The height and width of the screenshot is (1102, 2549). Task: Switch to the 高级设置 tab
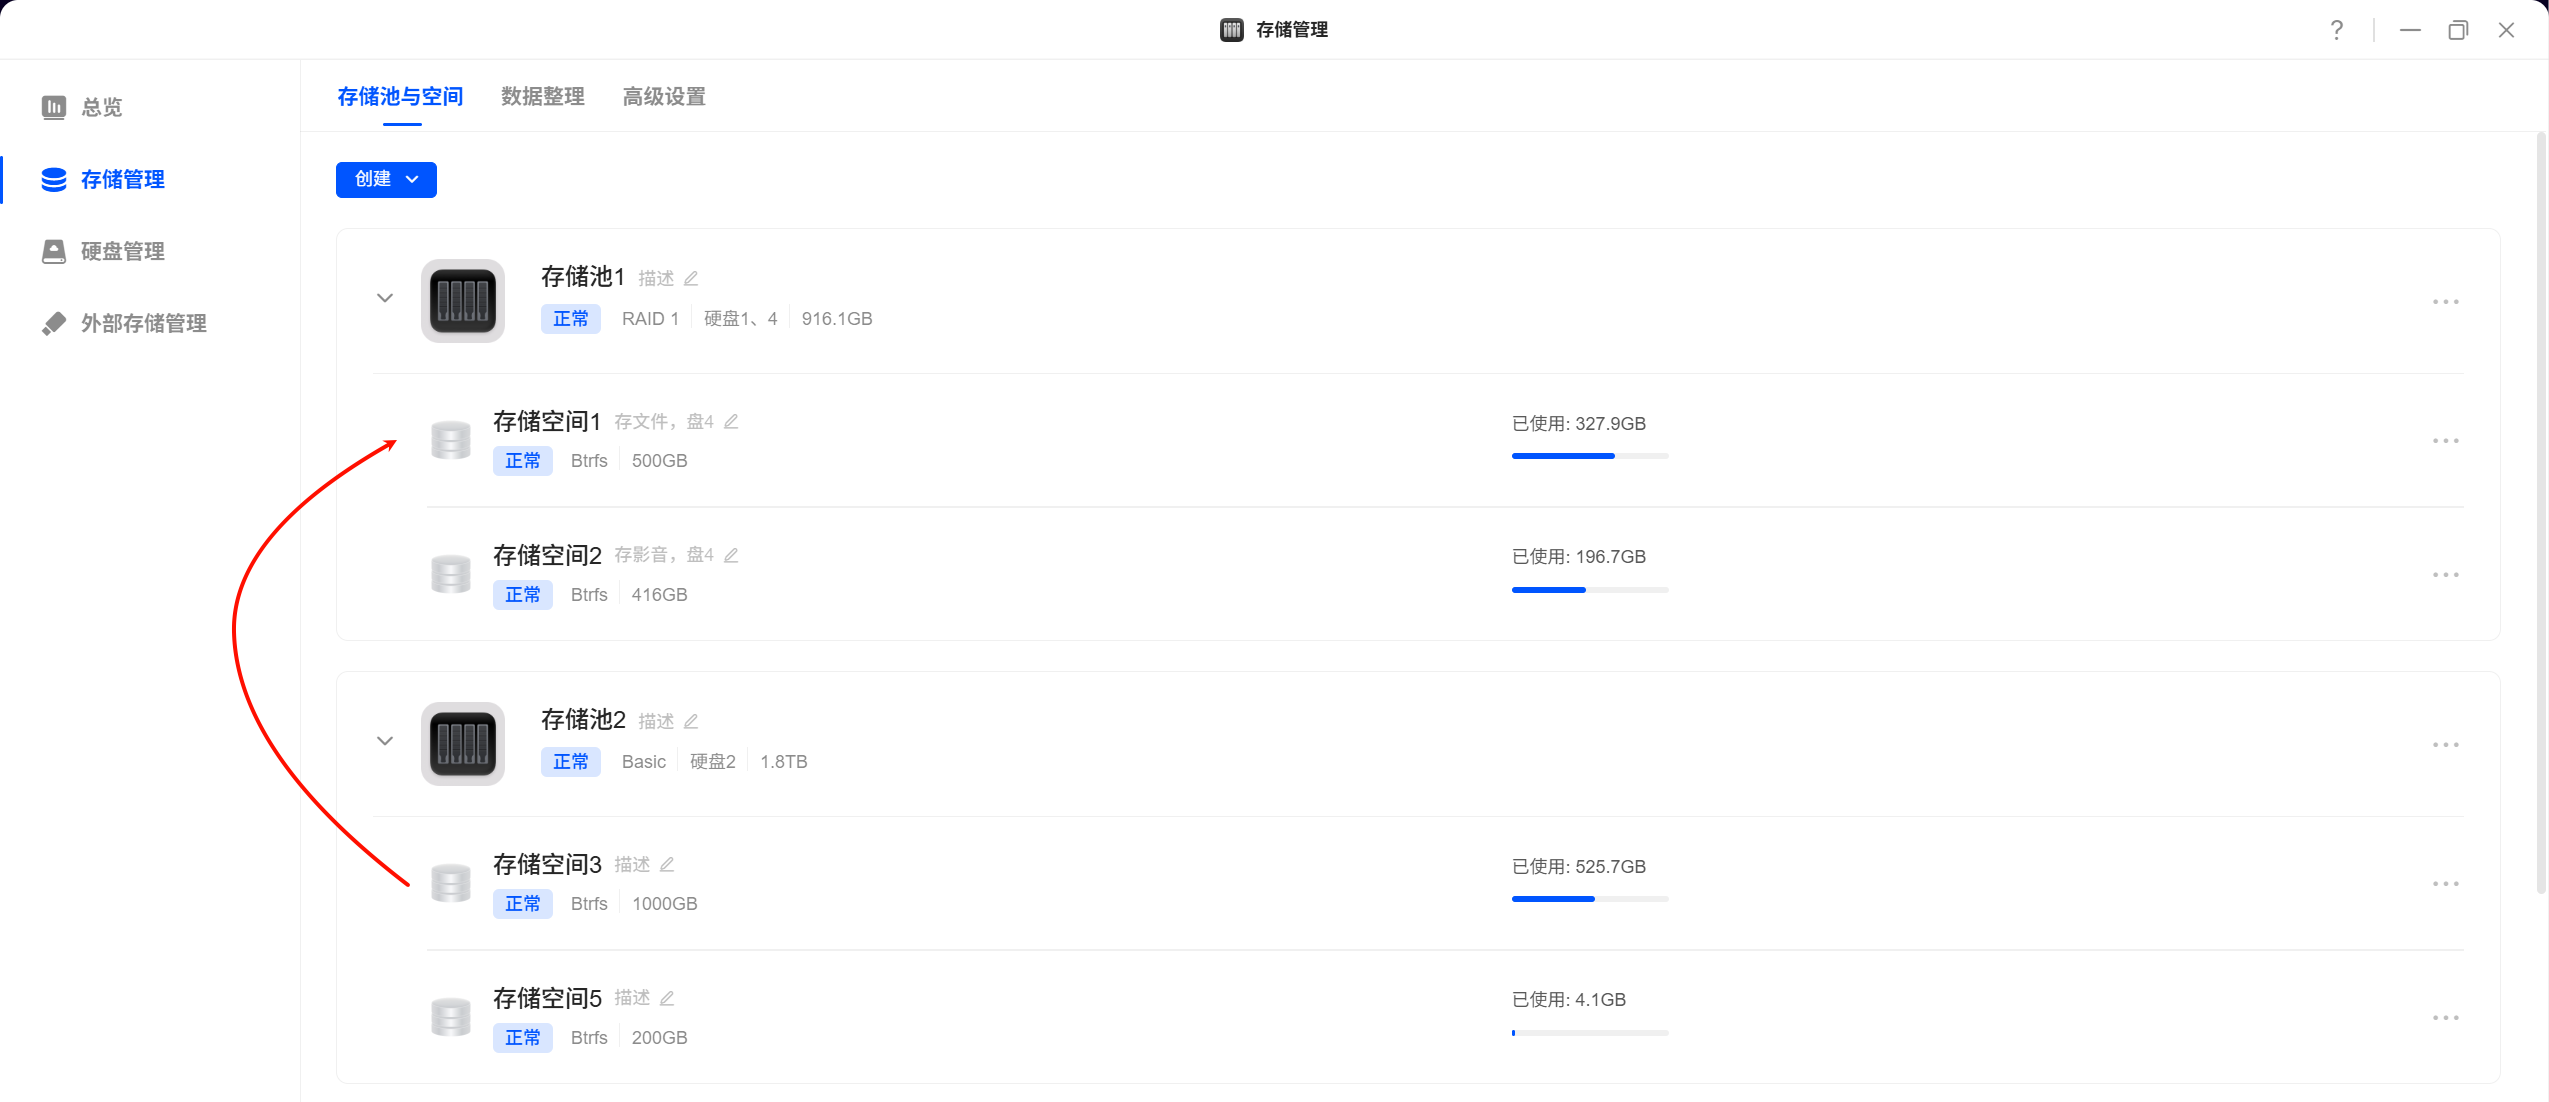pos(664,97)
